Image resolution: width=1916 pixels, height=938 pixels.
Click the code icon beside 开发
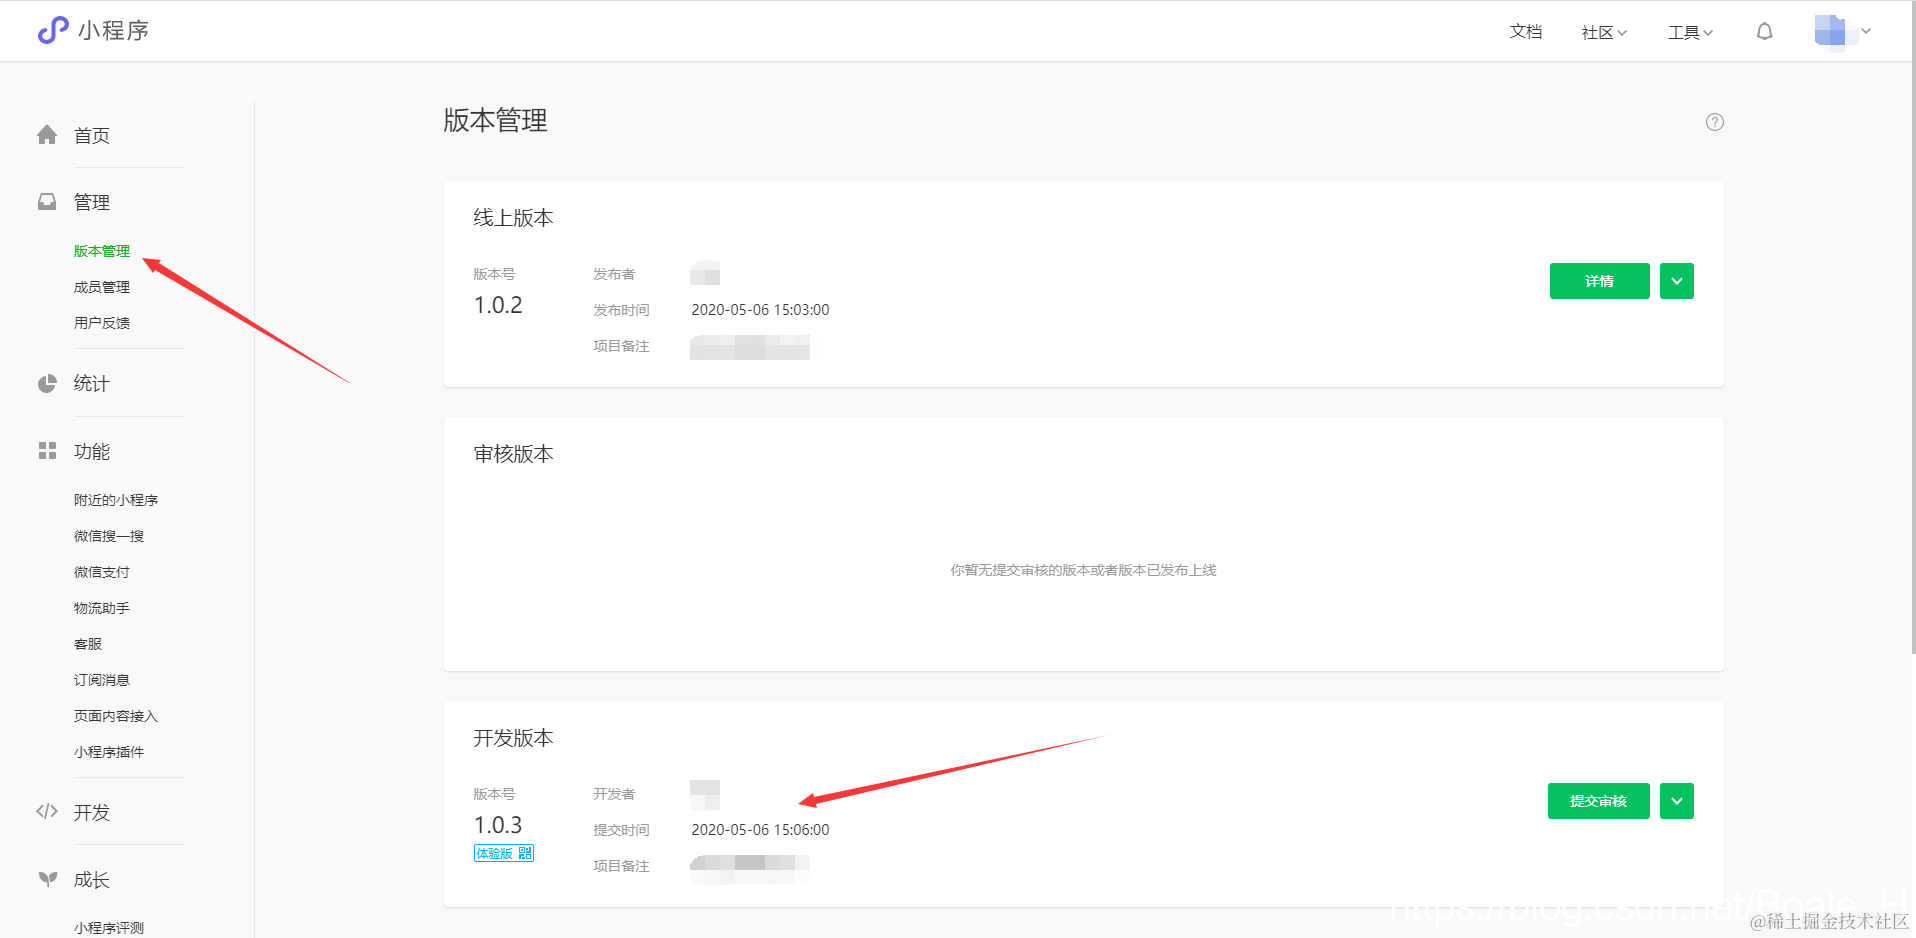coord(47,811)
